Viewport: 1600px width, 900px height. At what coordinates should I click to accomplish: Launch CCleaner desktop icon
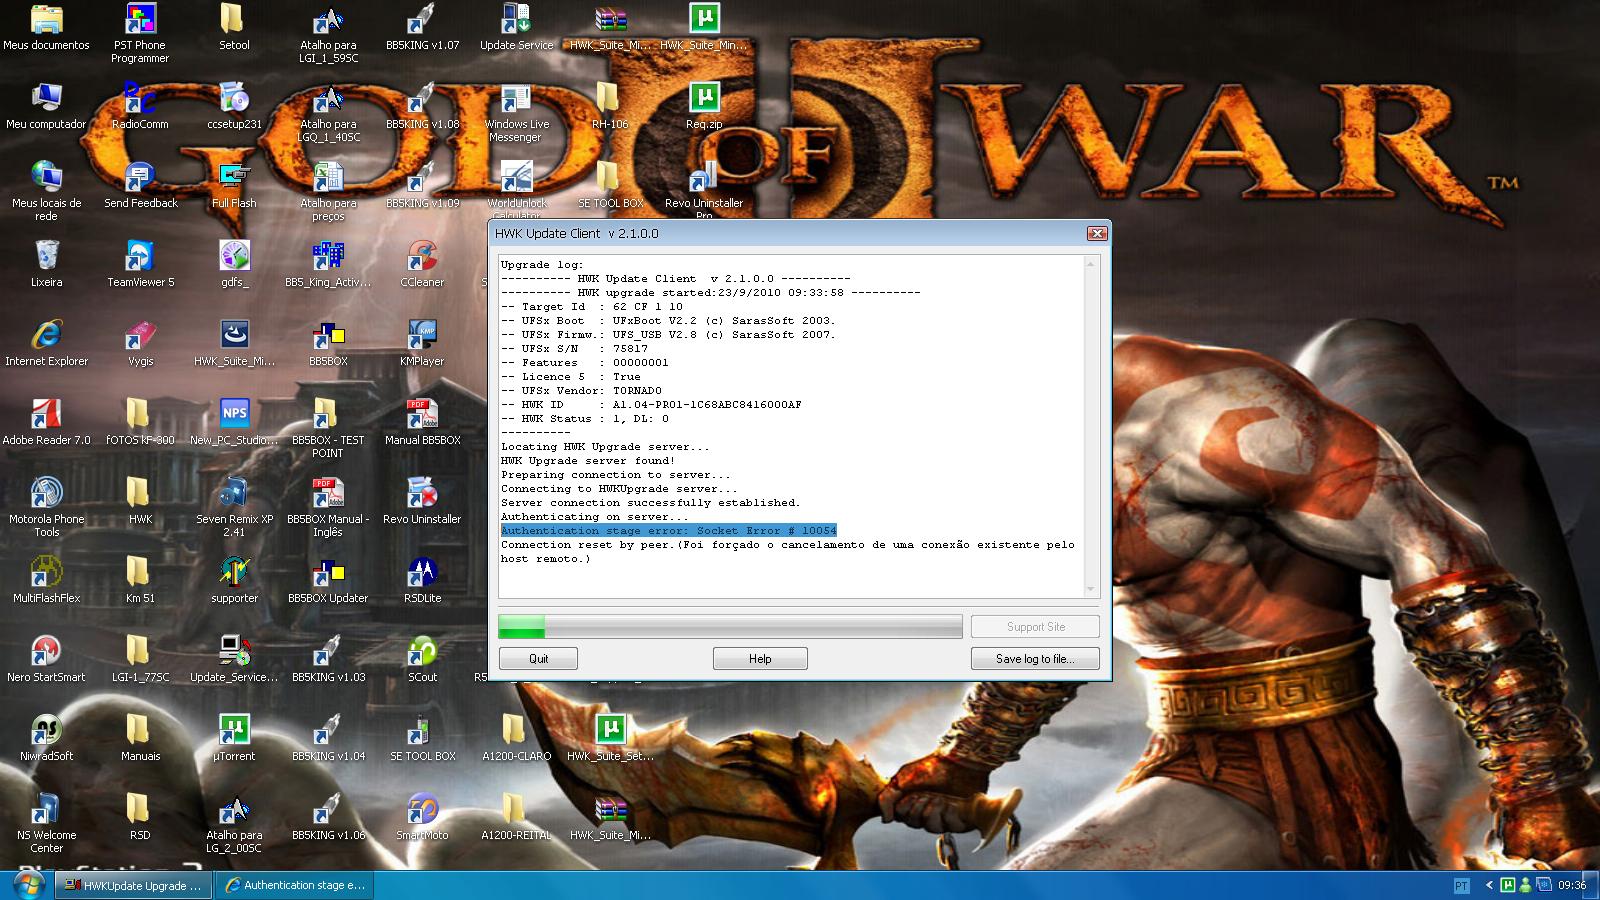coord(422,264)
